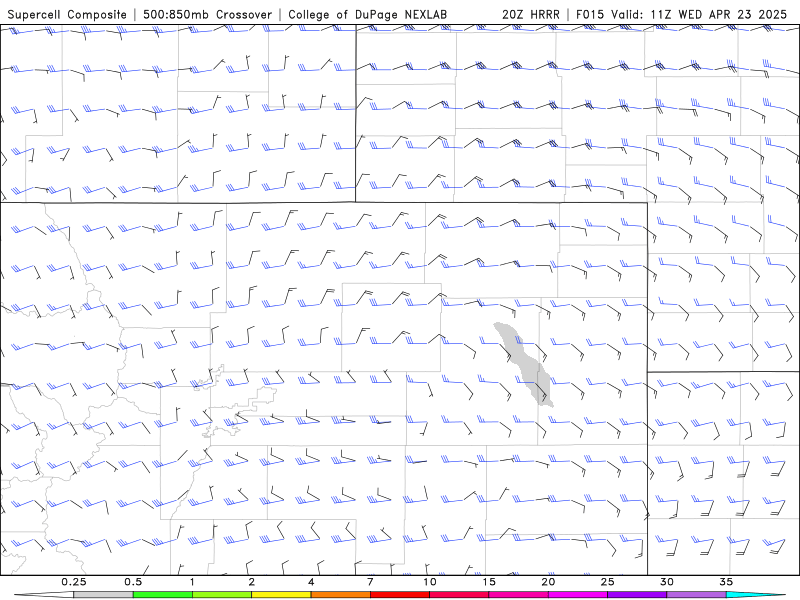
Task: Select the green 0.5–1 color bar segment
Action: pos(163,595)
